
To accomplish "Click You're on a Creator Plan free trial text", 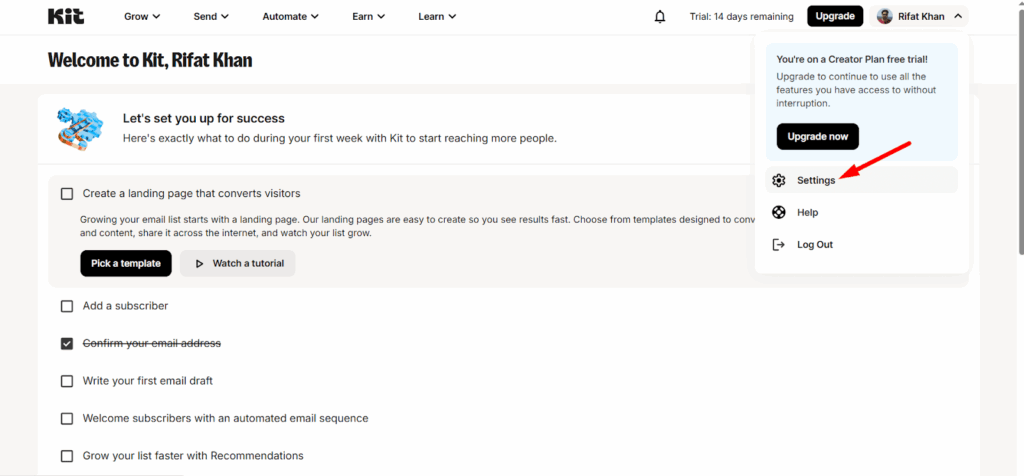I will coord(852,59).
